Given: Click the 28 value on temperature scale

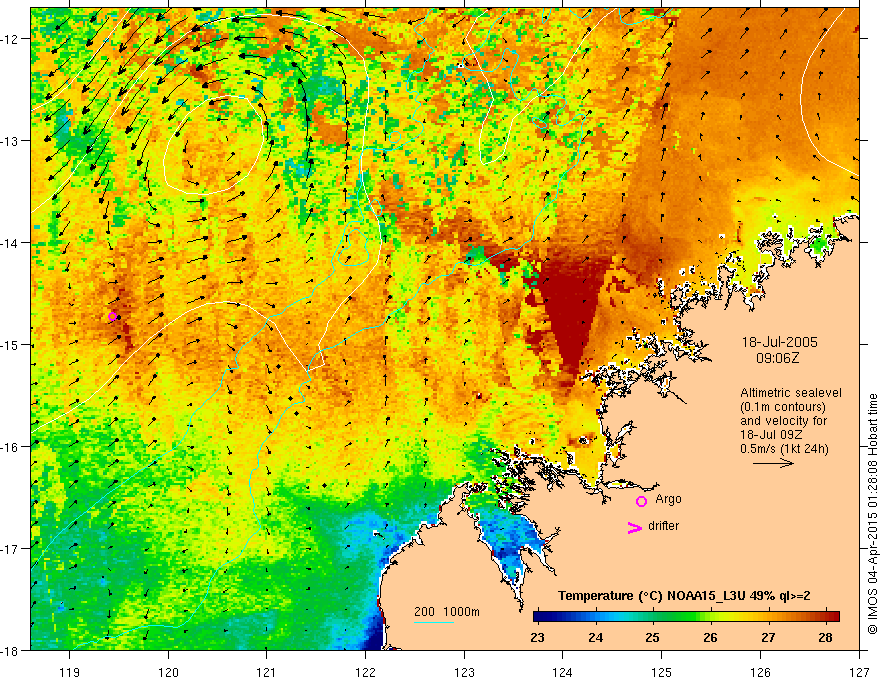Looking at the screenshot, I should tap(825, 637).
